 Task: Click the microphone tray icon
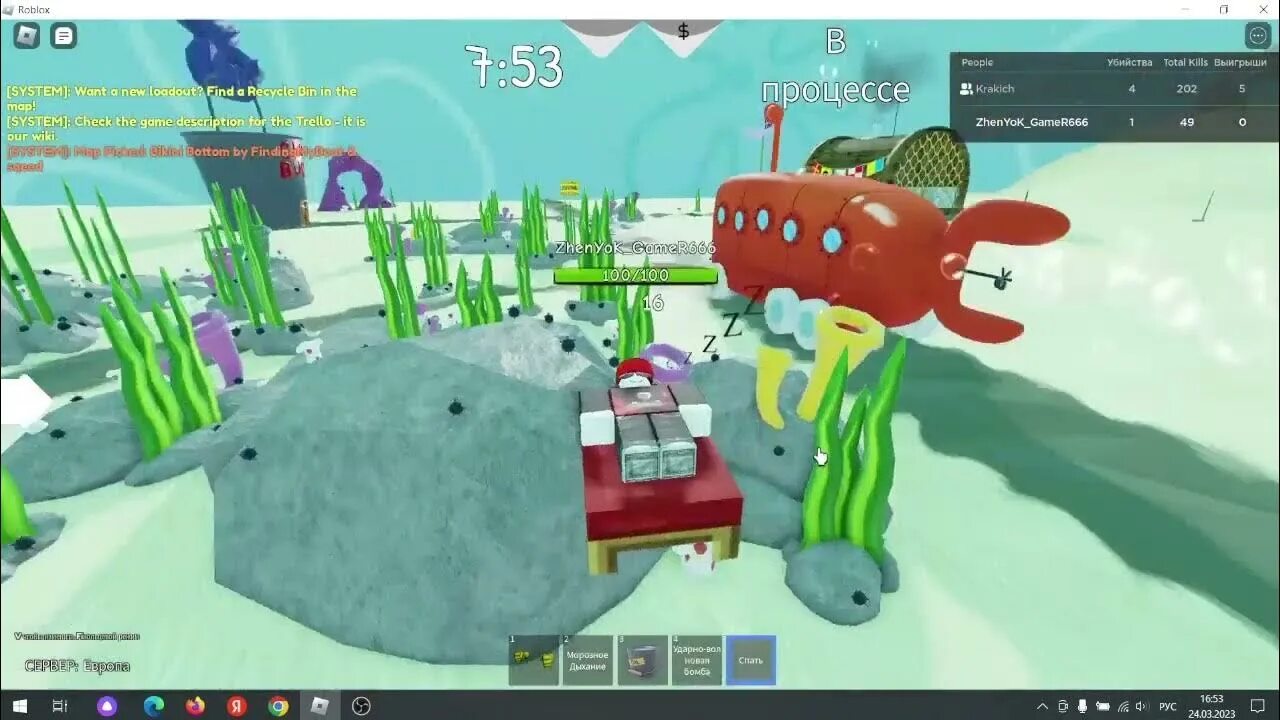[1082, 706]
